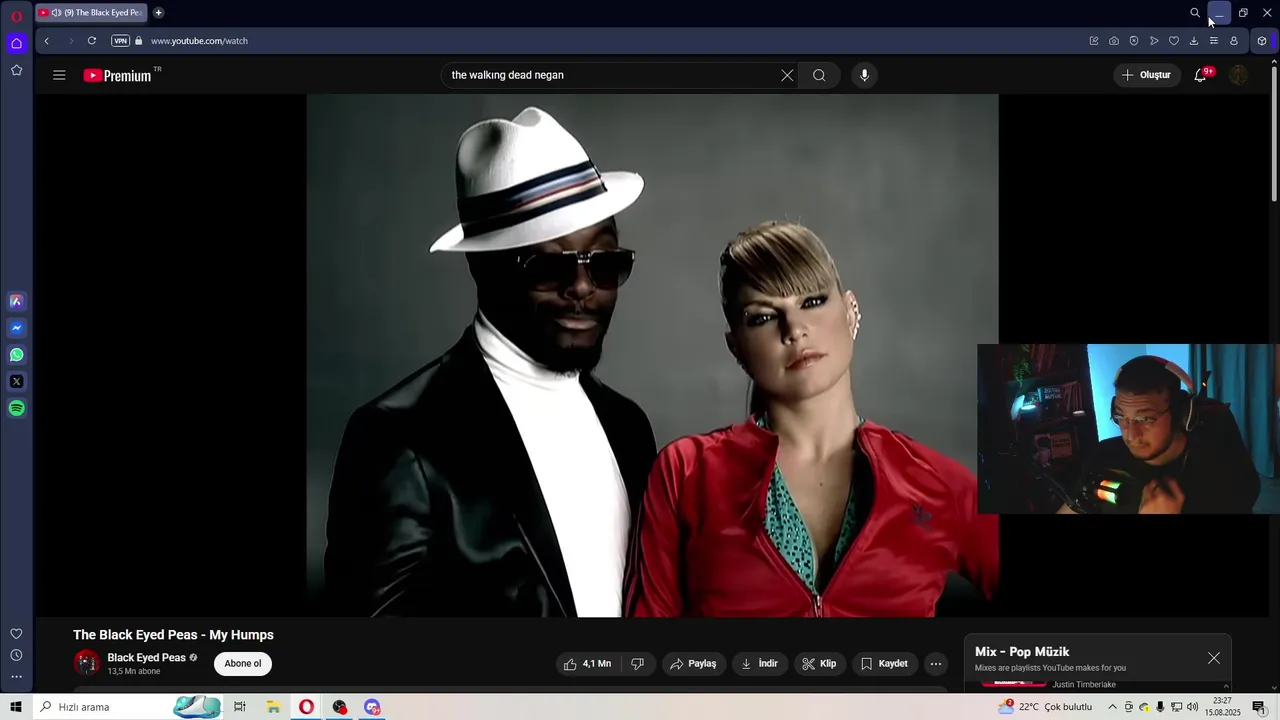Image resolution: width=1280 pixels, height=720 pixels.
Task: Reload the YouTube page
Action: tap(92, 41)
